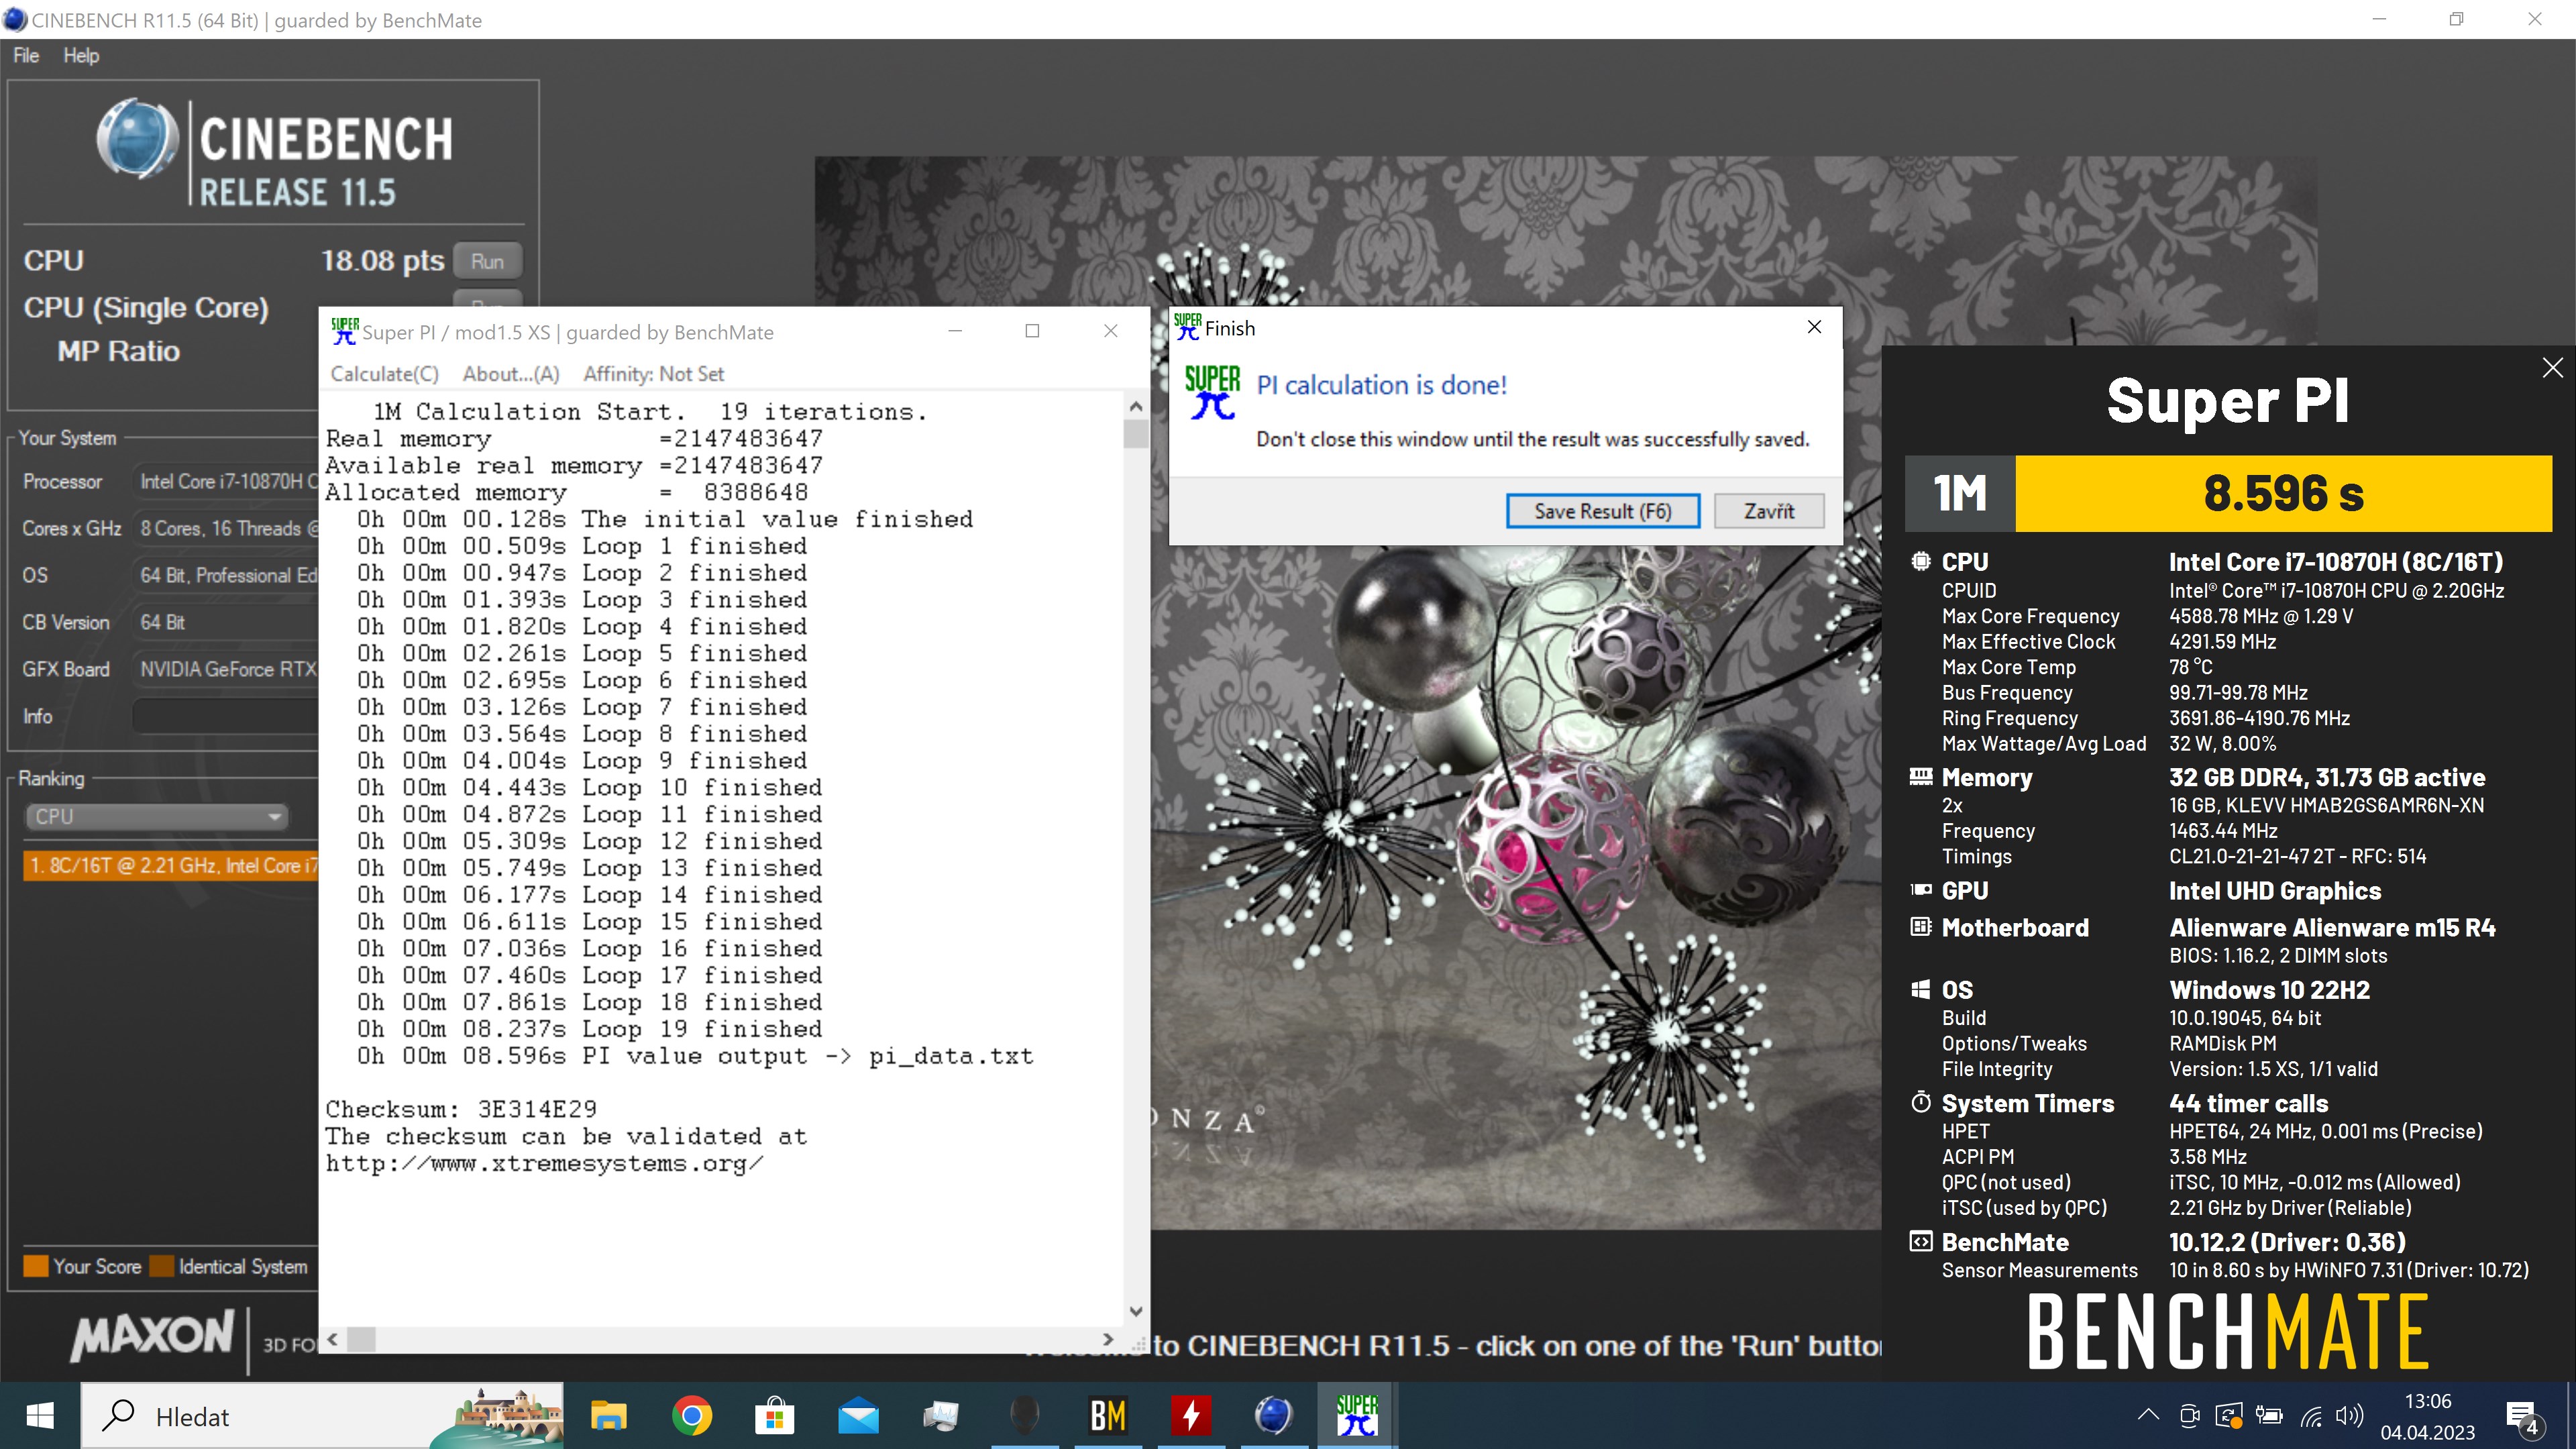Select ranking entry 1. 8C/16T @ 2.21 GHz
Screen dimensions: 2576x1449
tap(171, 865)
